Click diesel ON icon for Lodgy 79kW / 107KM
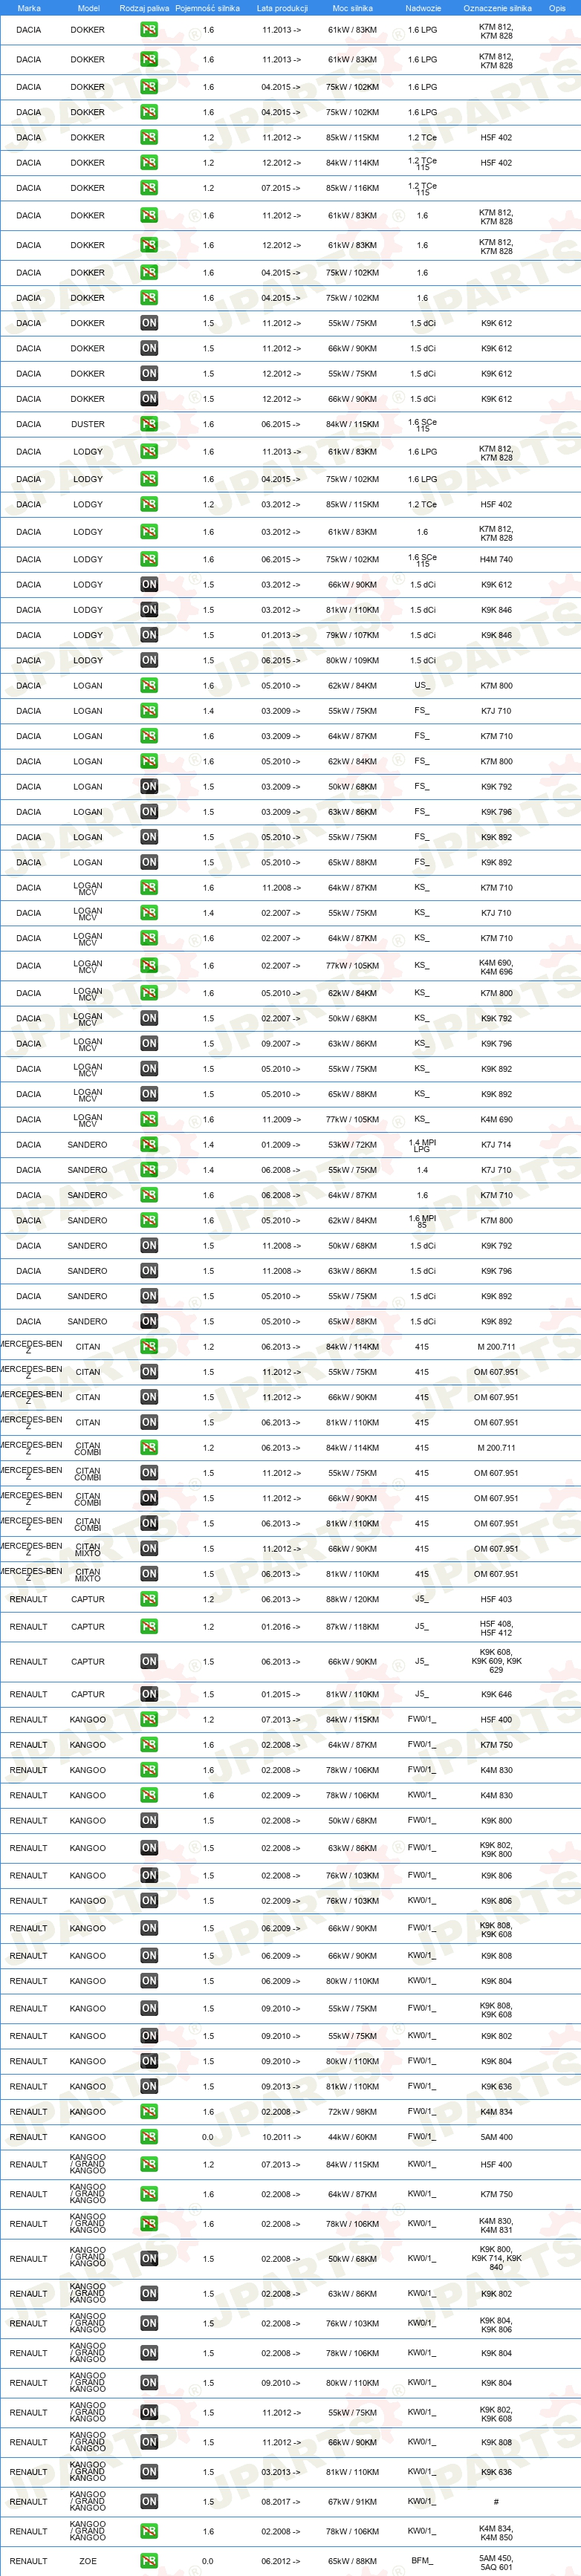The width and height of the screenshot is (581, 2576). point(149,635)
